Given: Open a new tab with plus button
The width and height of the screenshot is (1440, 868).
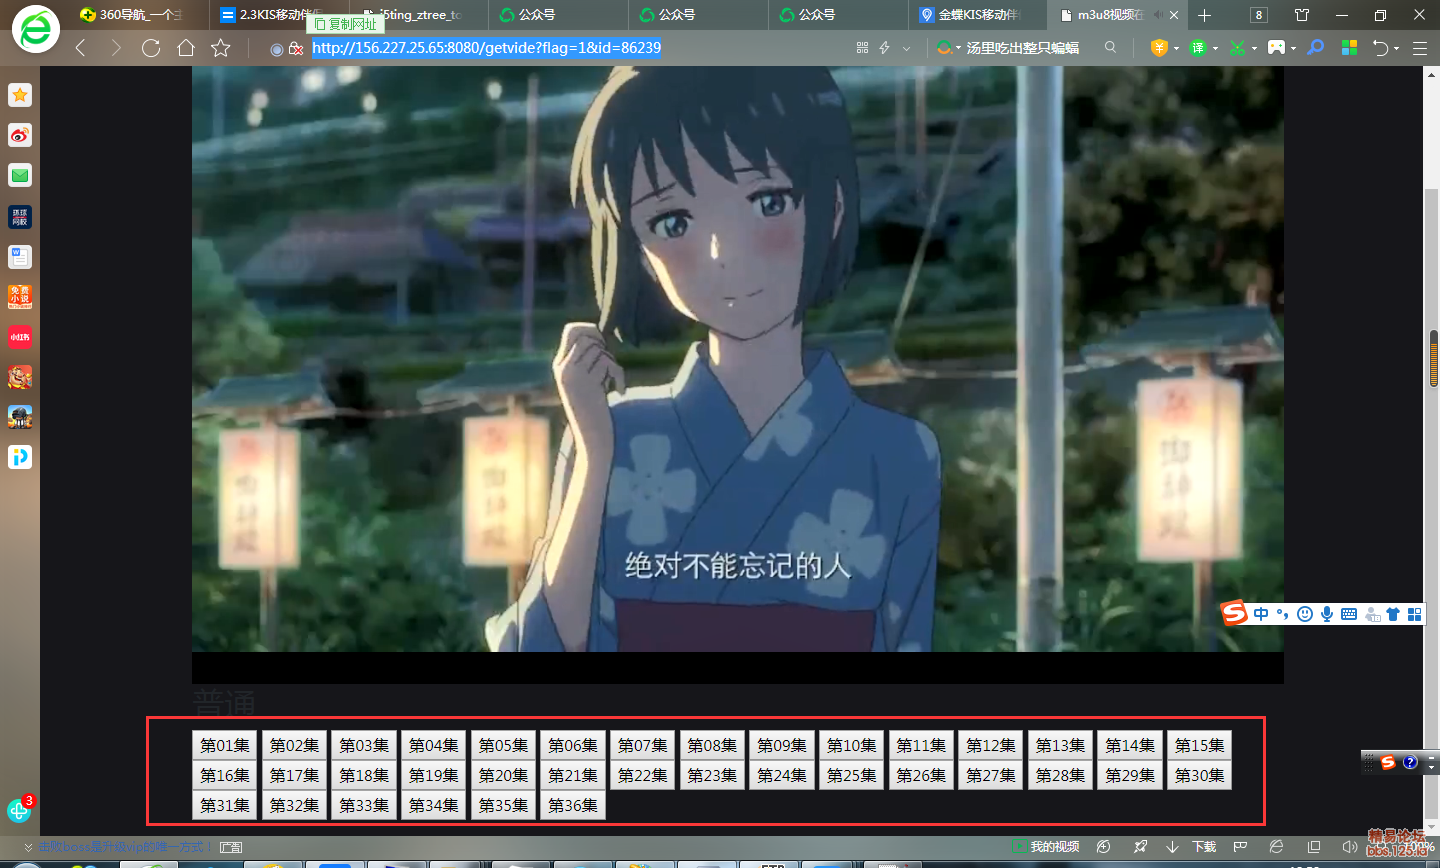Looking at the screenshot, I should [1204, 15].
